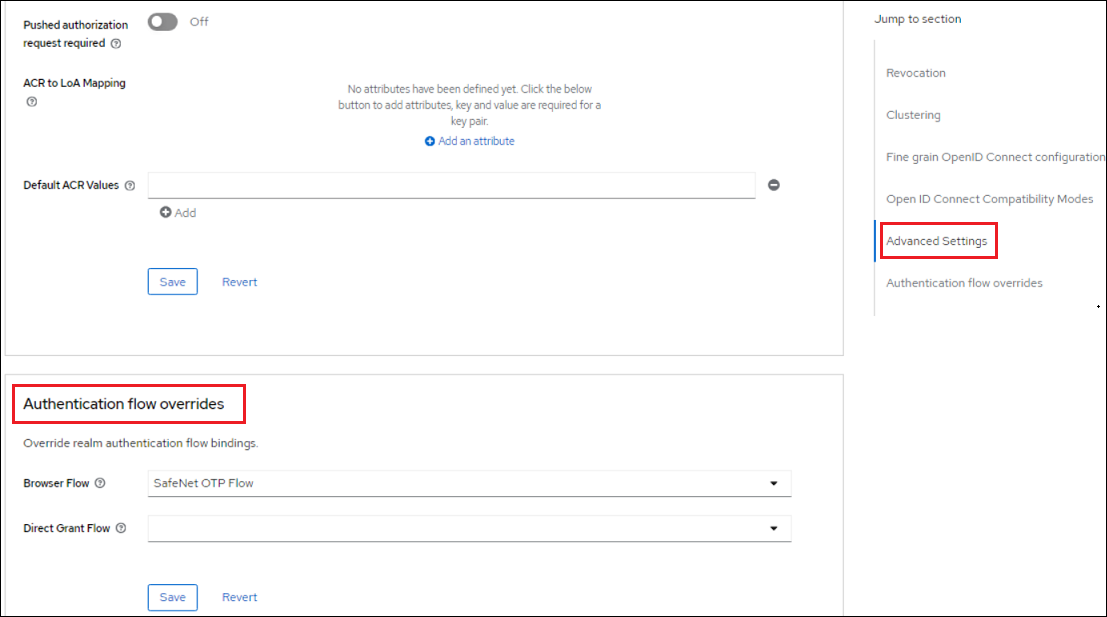Navigate to Open ID Connect Compatibility Modes

989,199
